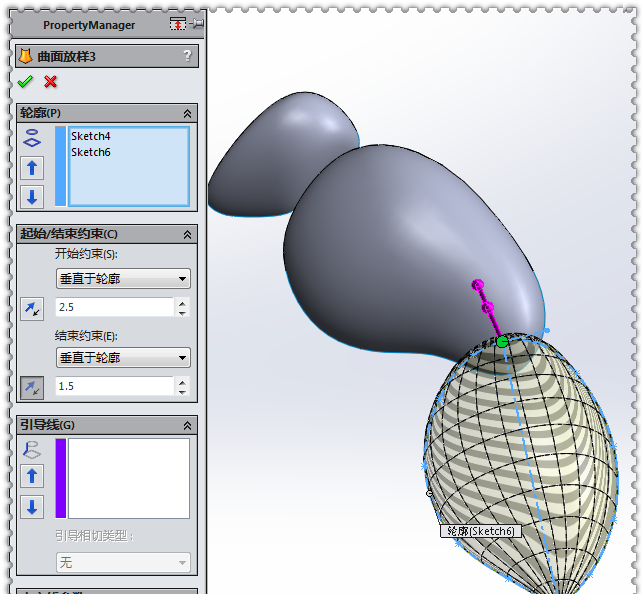Collapse the 起始/结束约束(C) section

[187, 234]
